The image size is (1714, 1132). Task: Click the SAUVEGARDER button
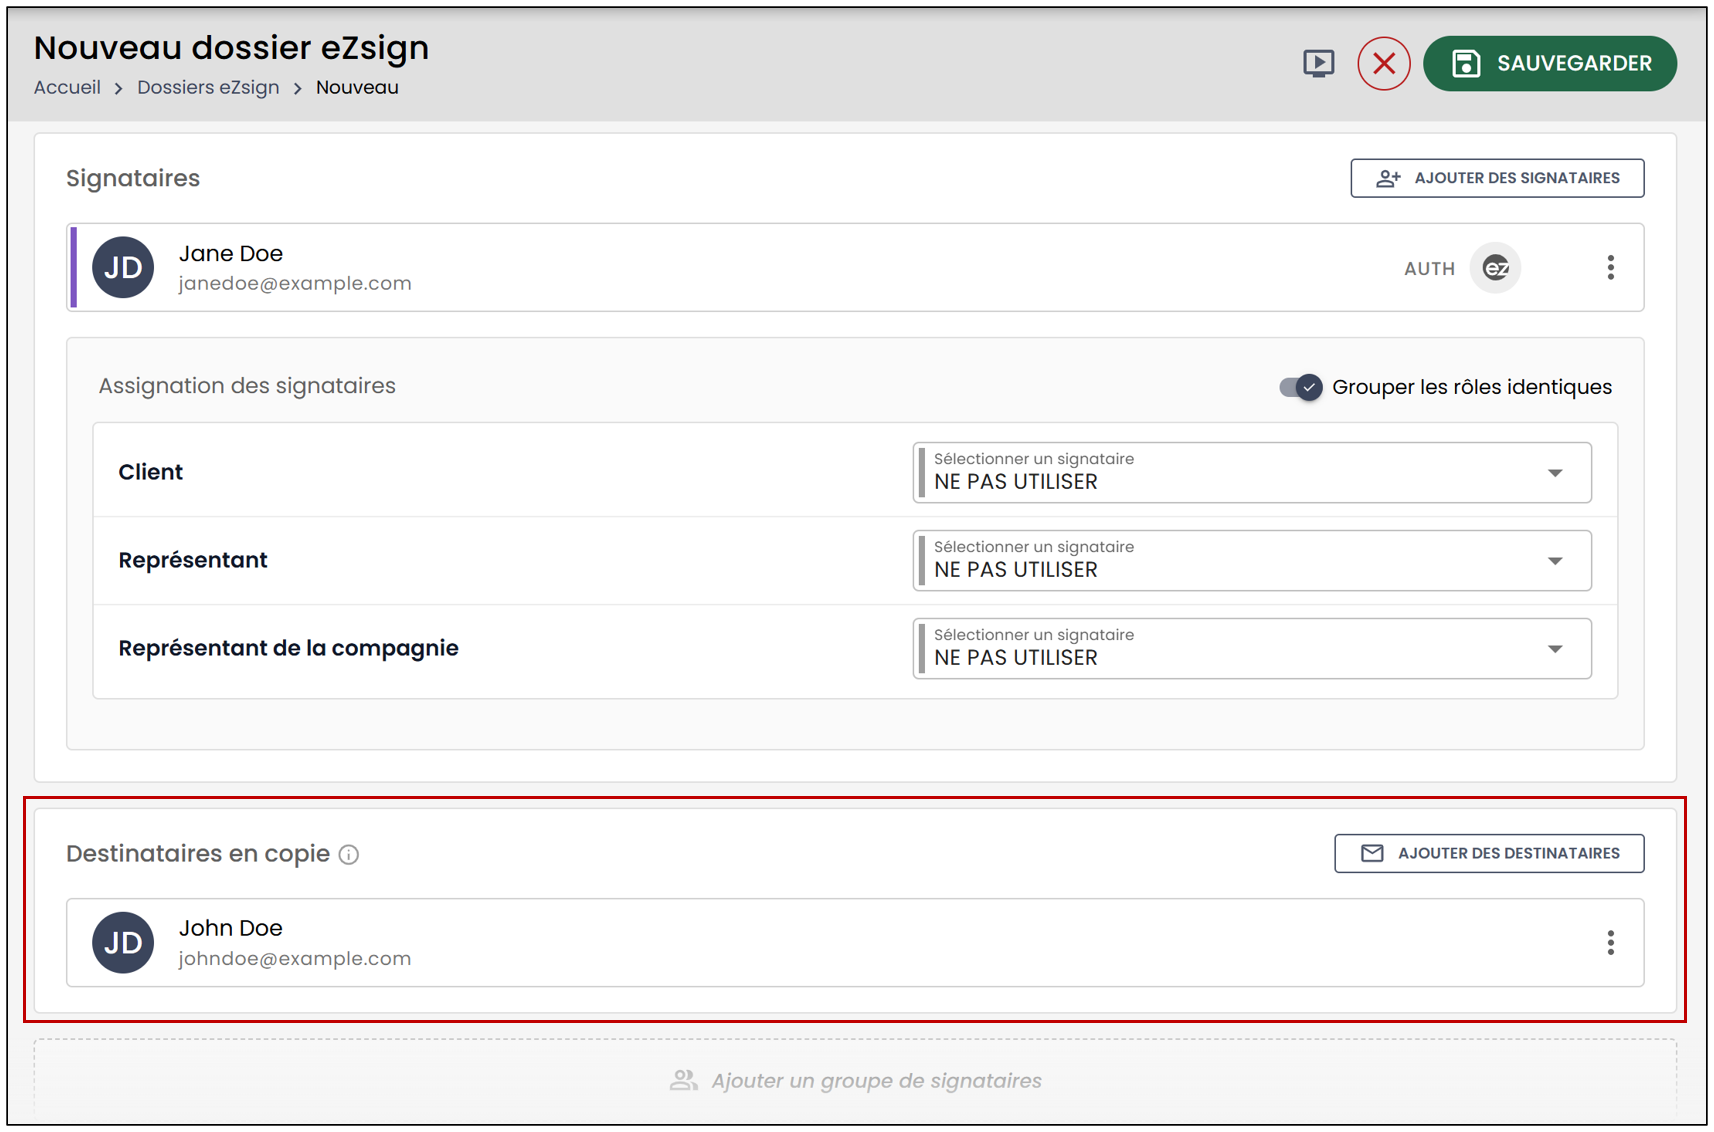[x=1550, y=64]
